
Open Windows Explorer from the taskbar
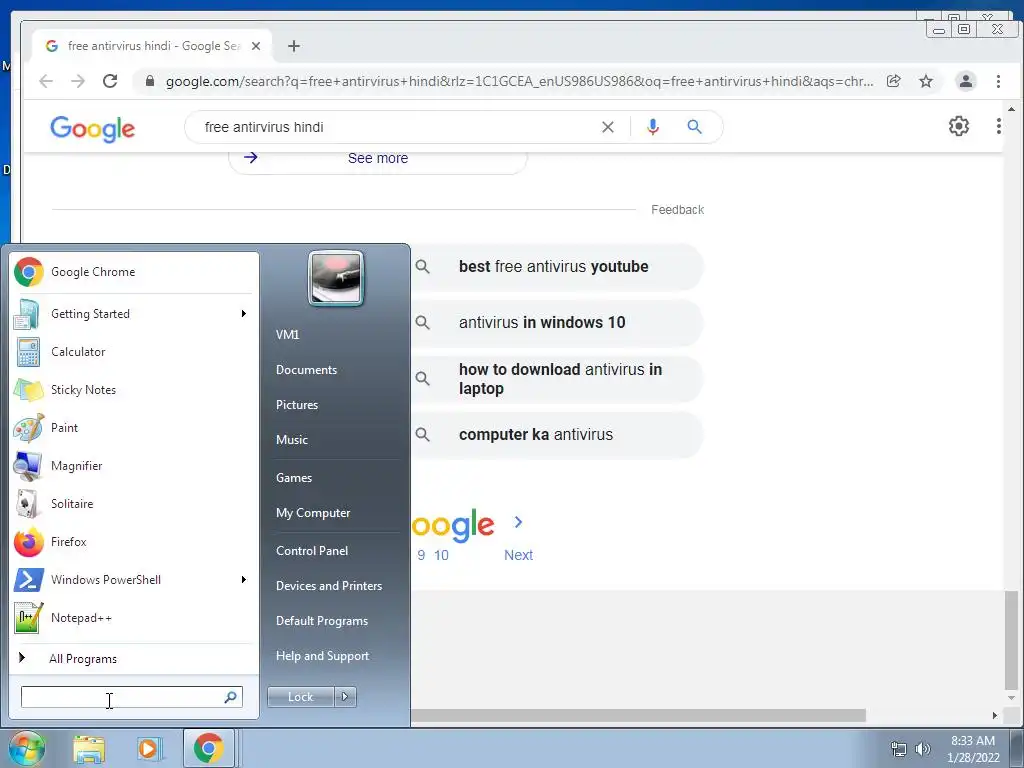coord(89,749)
